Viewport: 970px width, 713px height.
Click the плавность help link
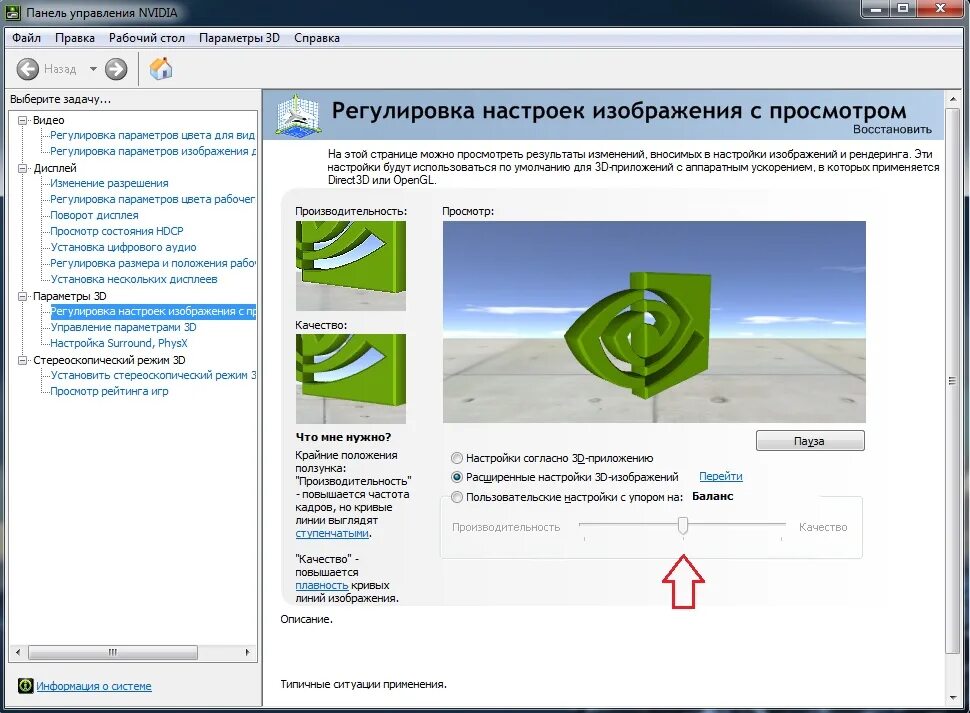tap(322, 585)
